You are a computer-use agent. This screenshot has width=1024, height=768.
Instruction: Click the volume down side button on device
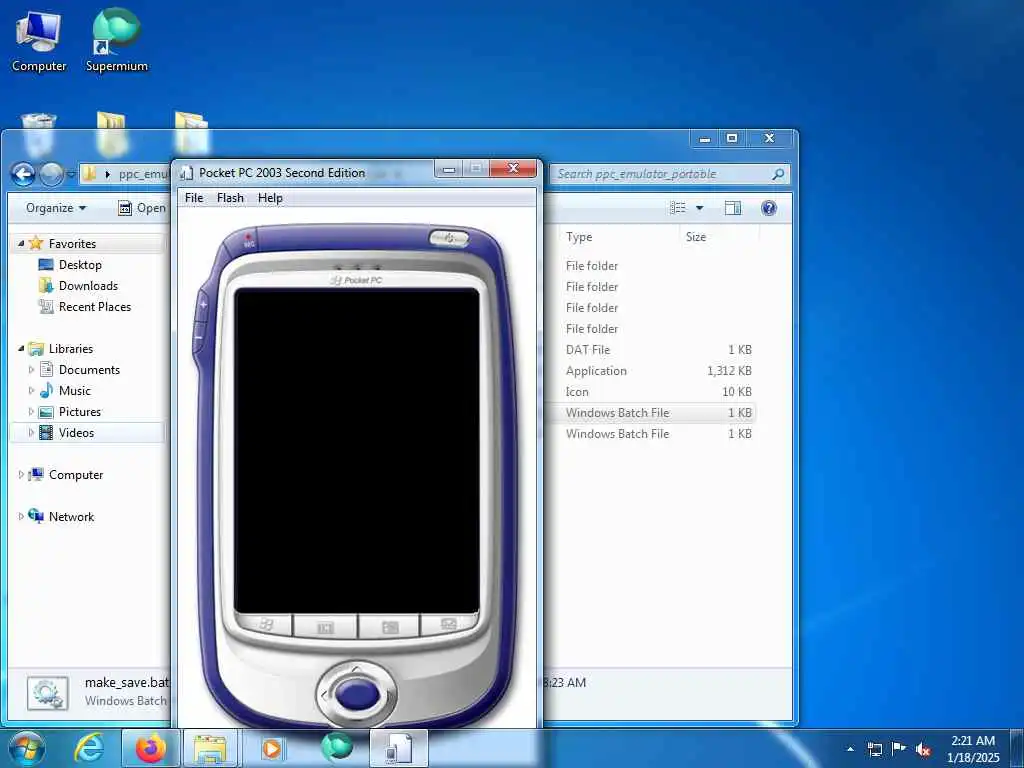199,338
